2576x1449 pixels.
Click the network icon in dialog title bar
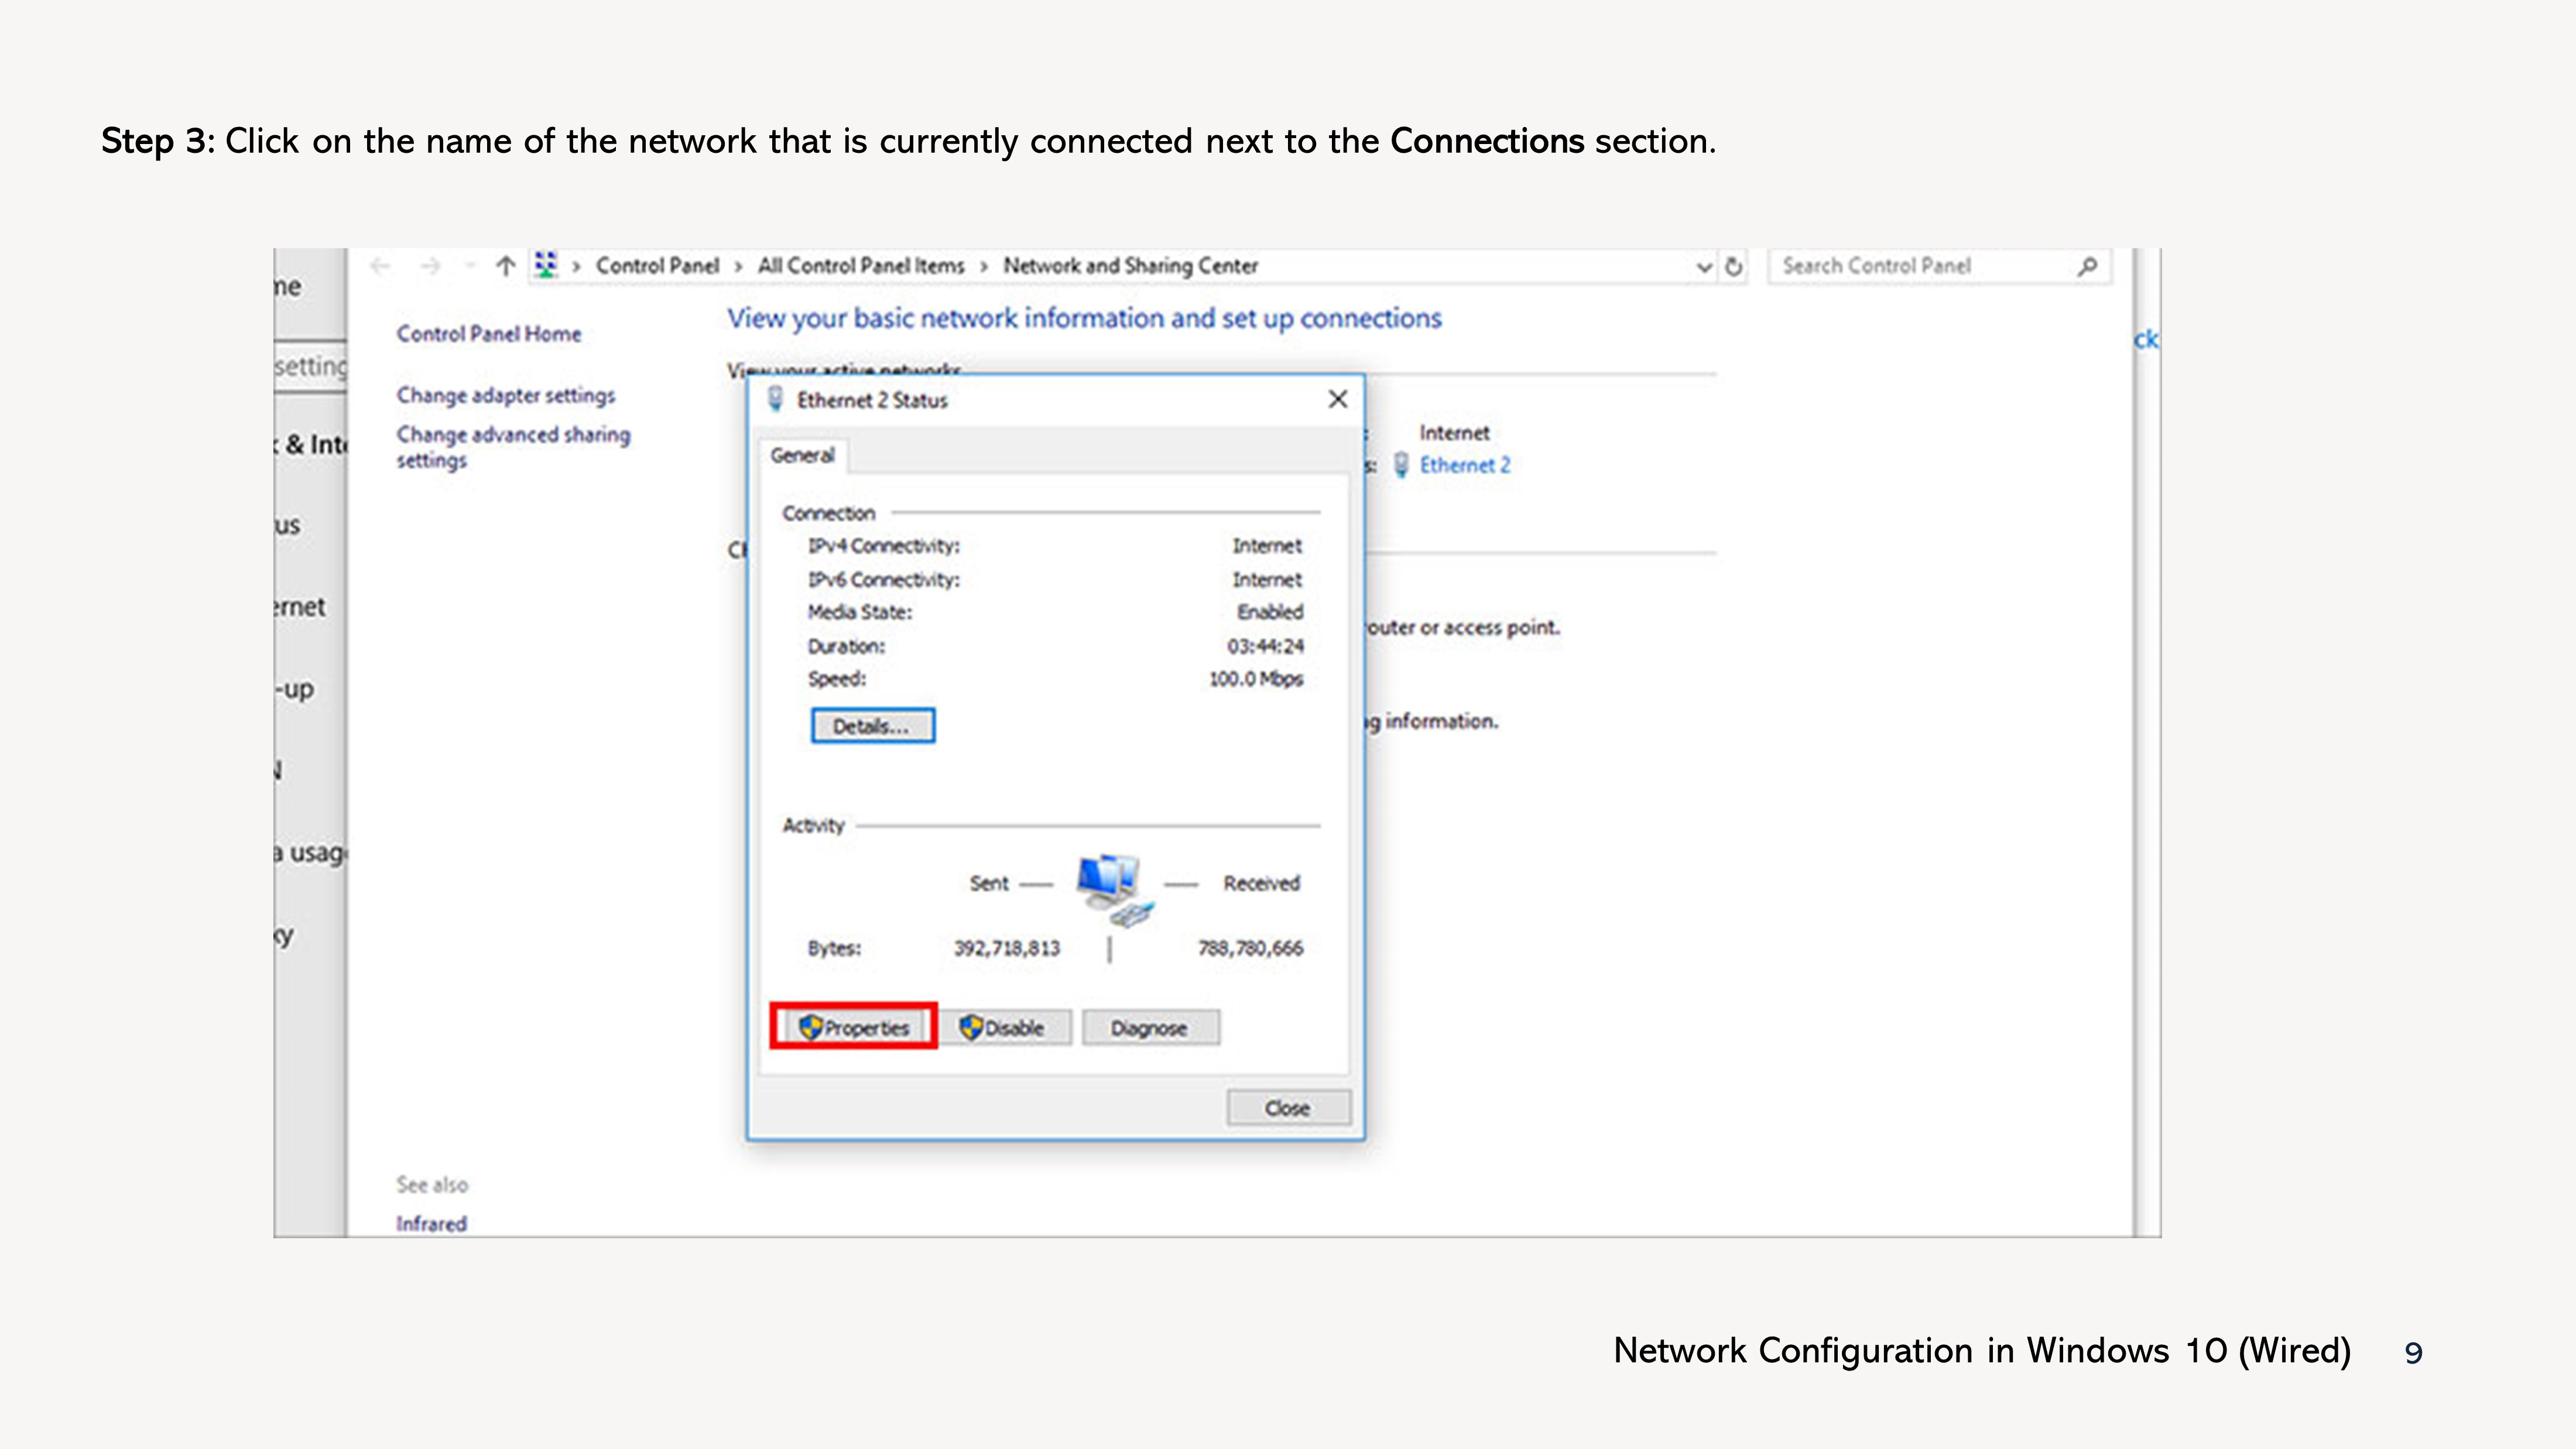click(775, 400)
